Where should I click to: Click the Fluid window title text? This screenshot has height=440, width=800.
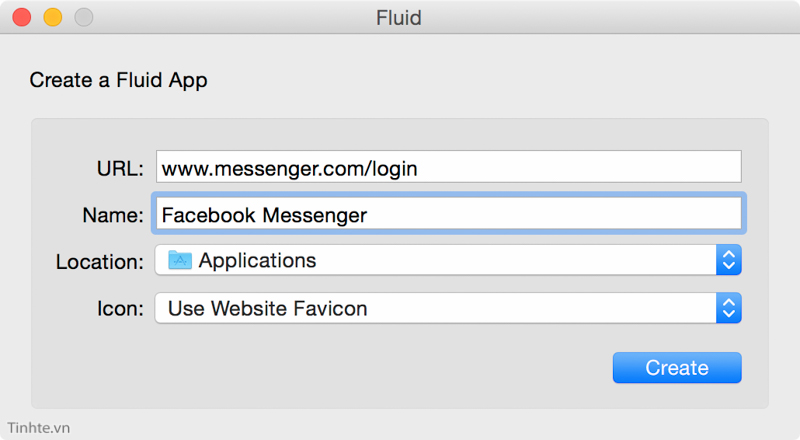398,18
